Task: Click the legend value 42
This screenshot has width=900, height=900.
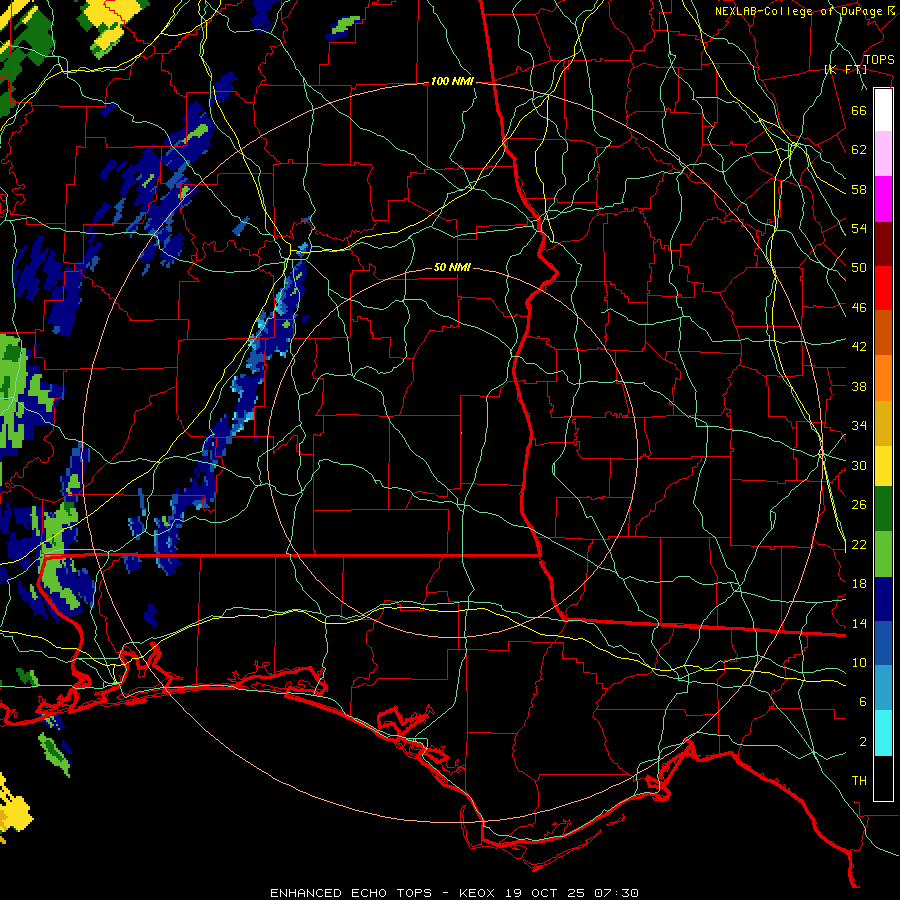Action: click(x=859, y=347)
